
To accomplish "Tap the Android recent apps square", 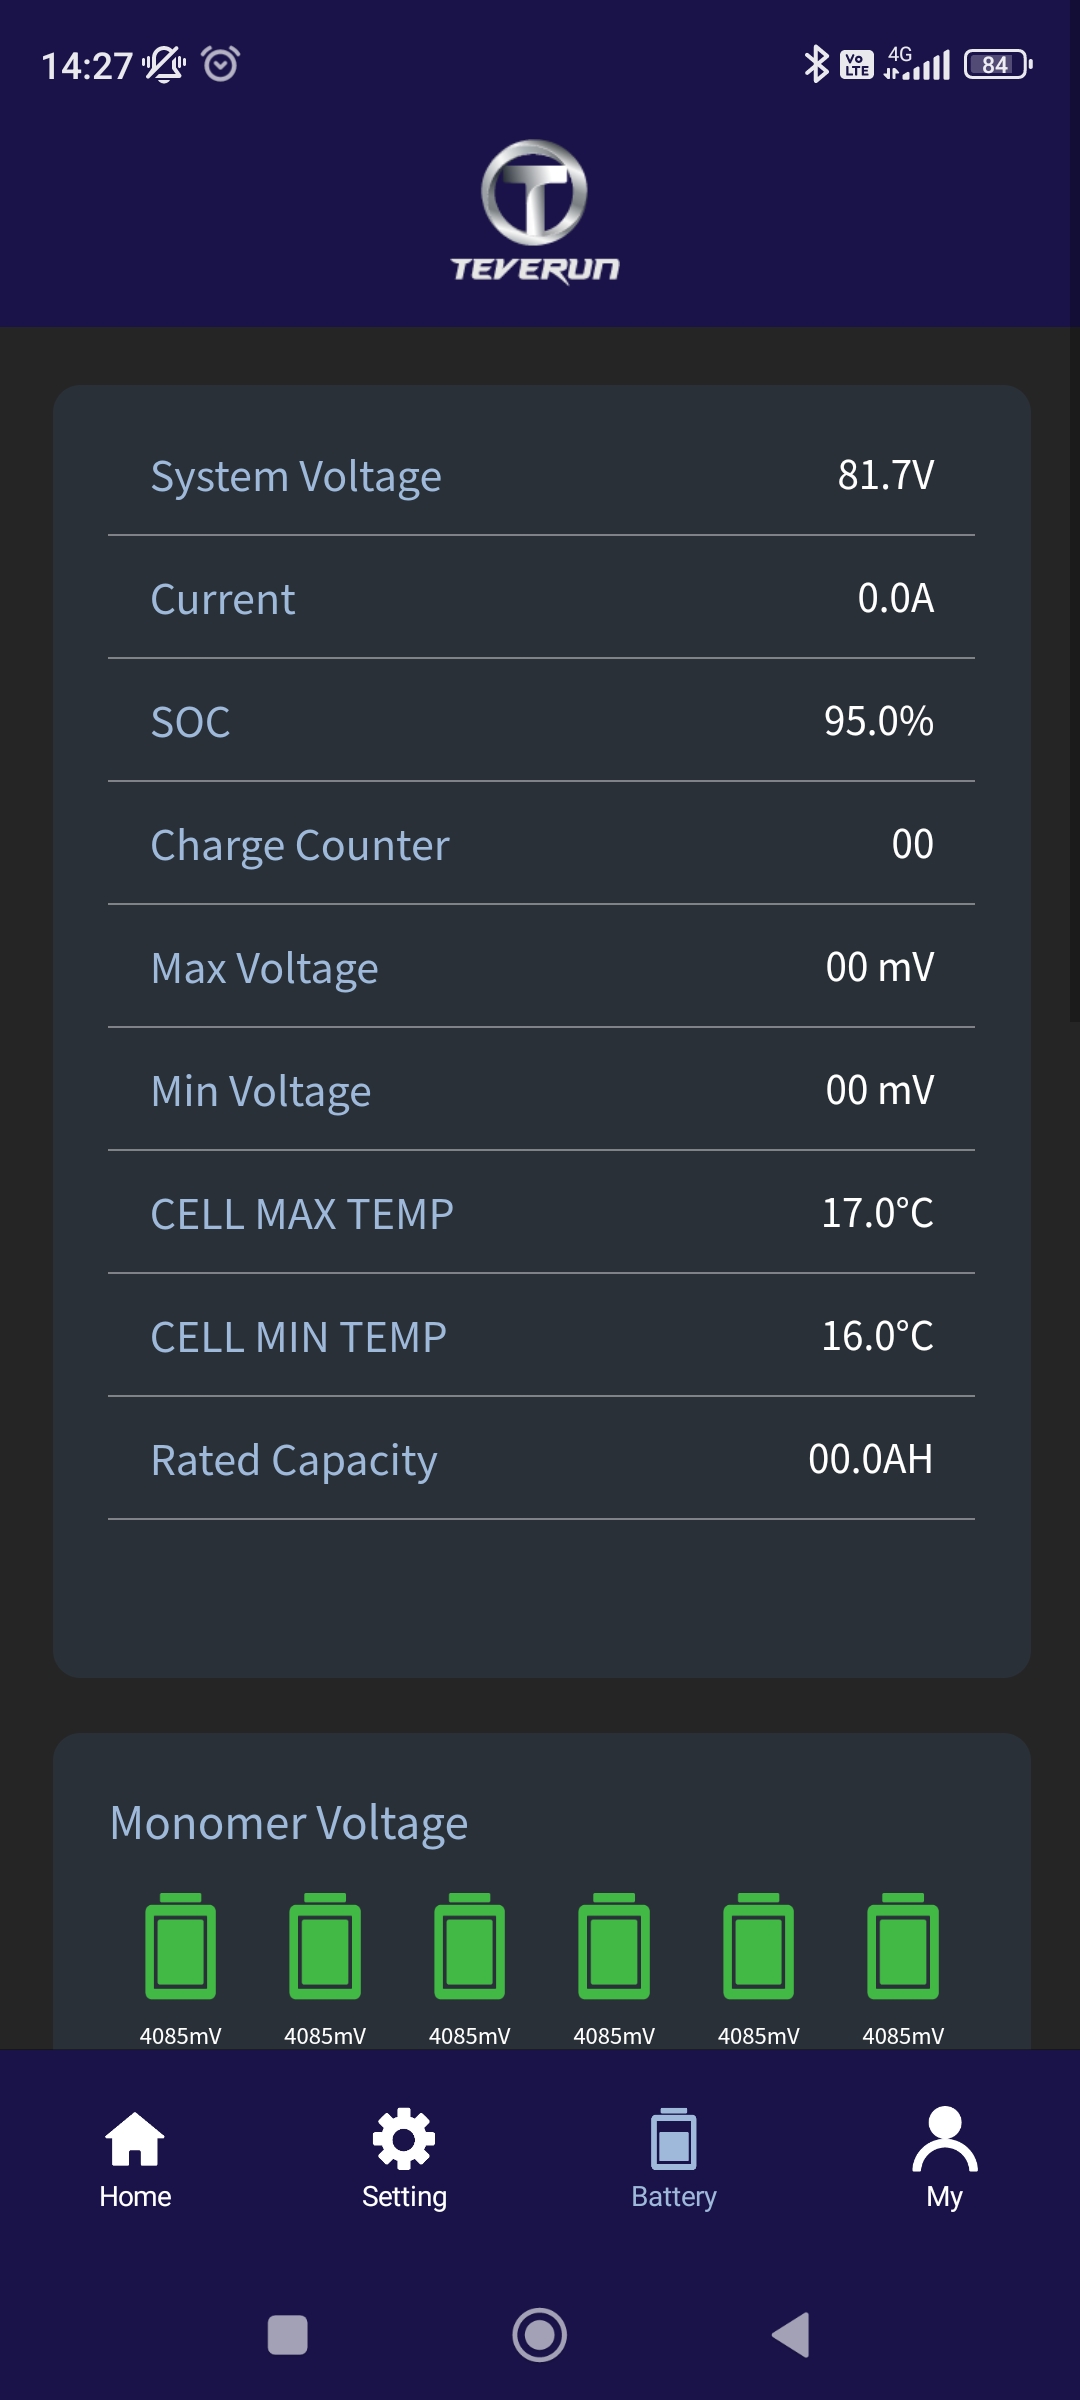I will (288, 2335).
